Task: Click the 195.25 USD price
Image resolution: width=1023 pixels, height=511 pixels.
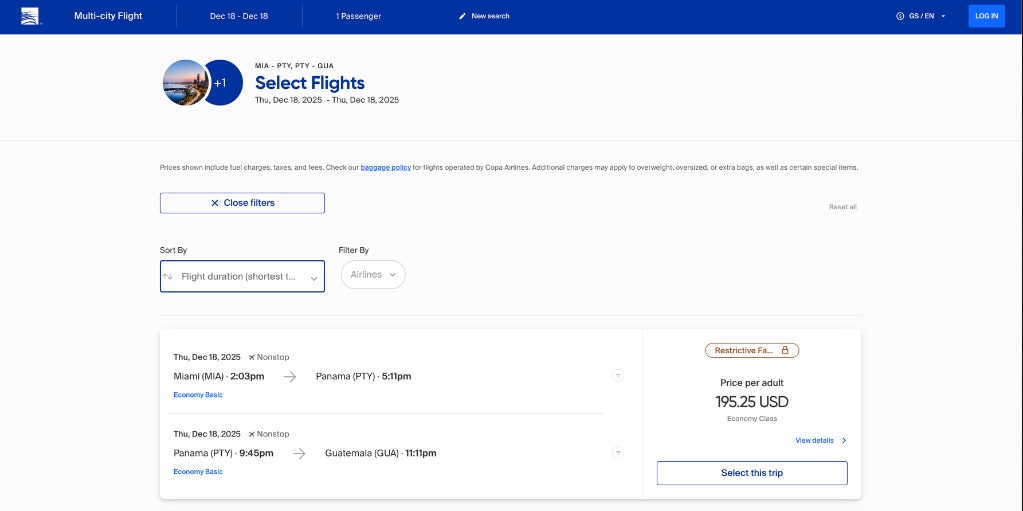Action: pyautogui.click(x=752, y=401)
